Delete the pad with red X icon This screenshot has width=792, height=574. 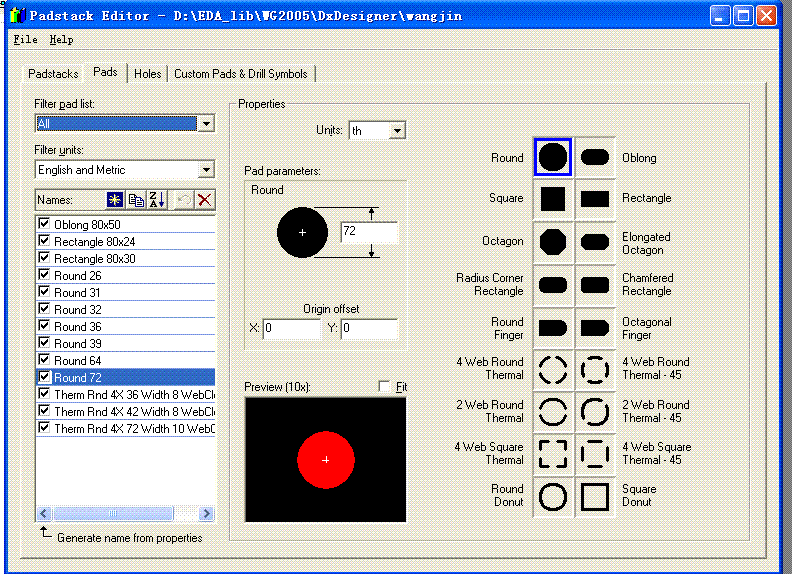click(205, 200)
